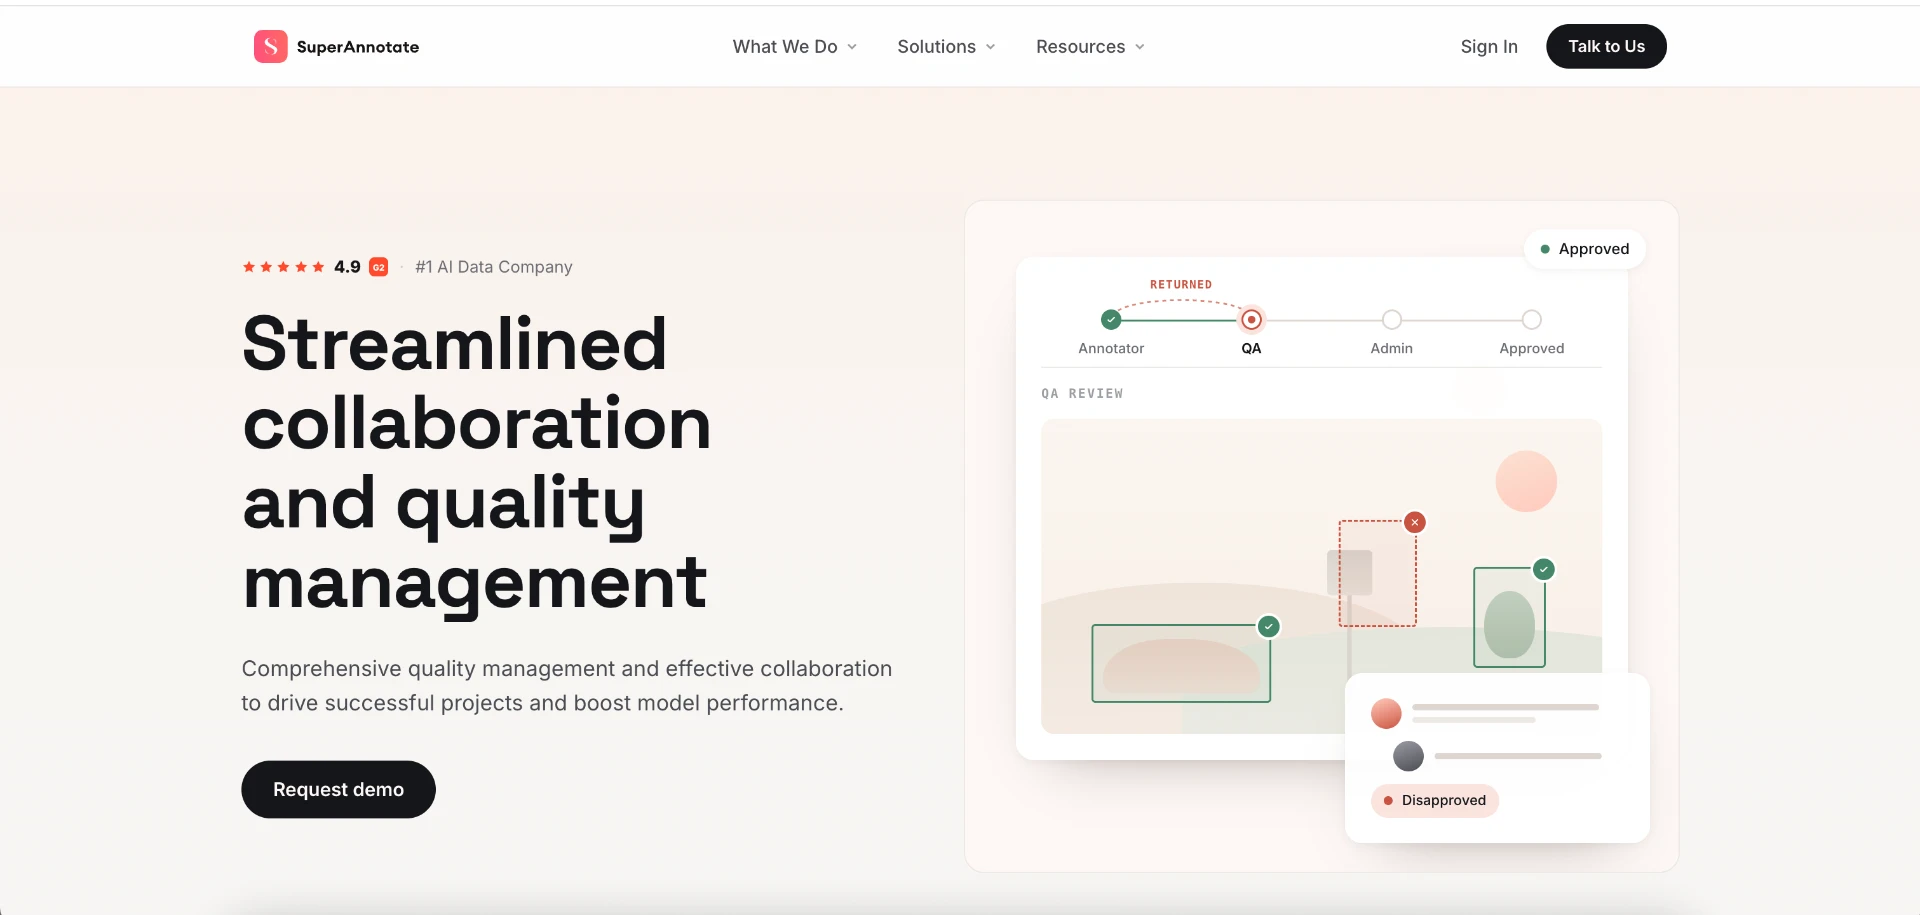Click the green plant annotation box

point(1509,617)
